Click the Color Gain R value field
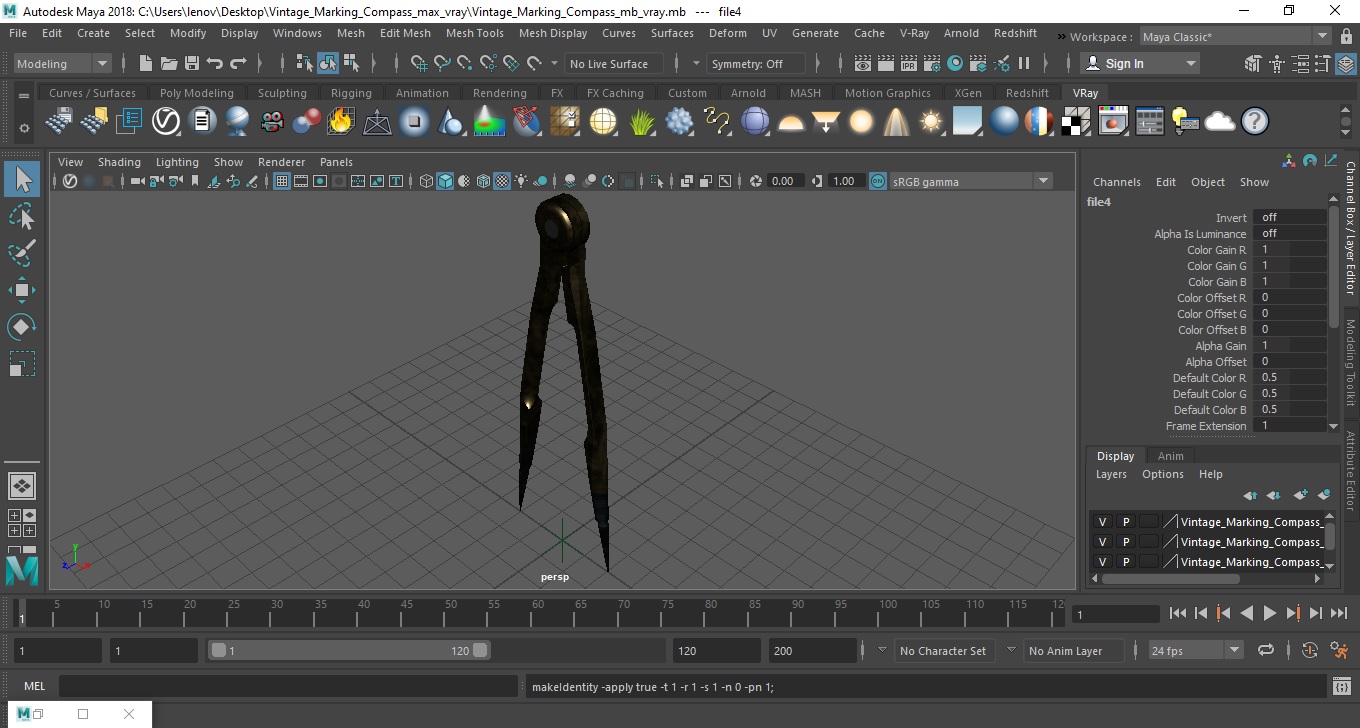The image size is (1360, 728). [x=1290, y=250]
